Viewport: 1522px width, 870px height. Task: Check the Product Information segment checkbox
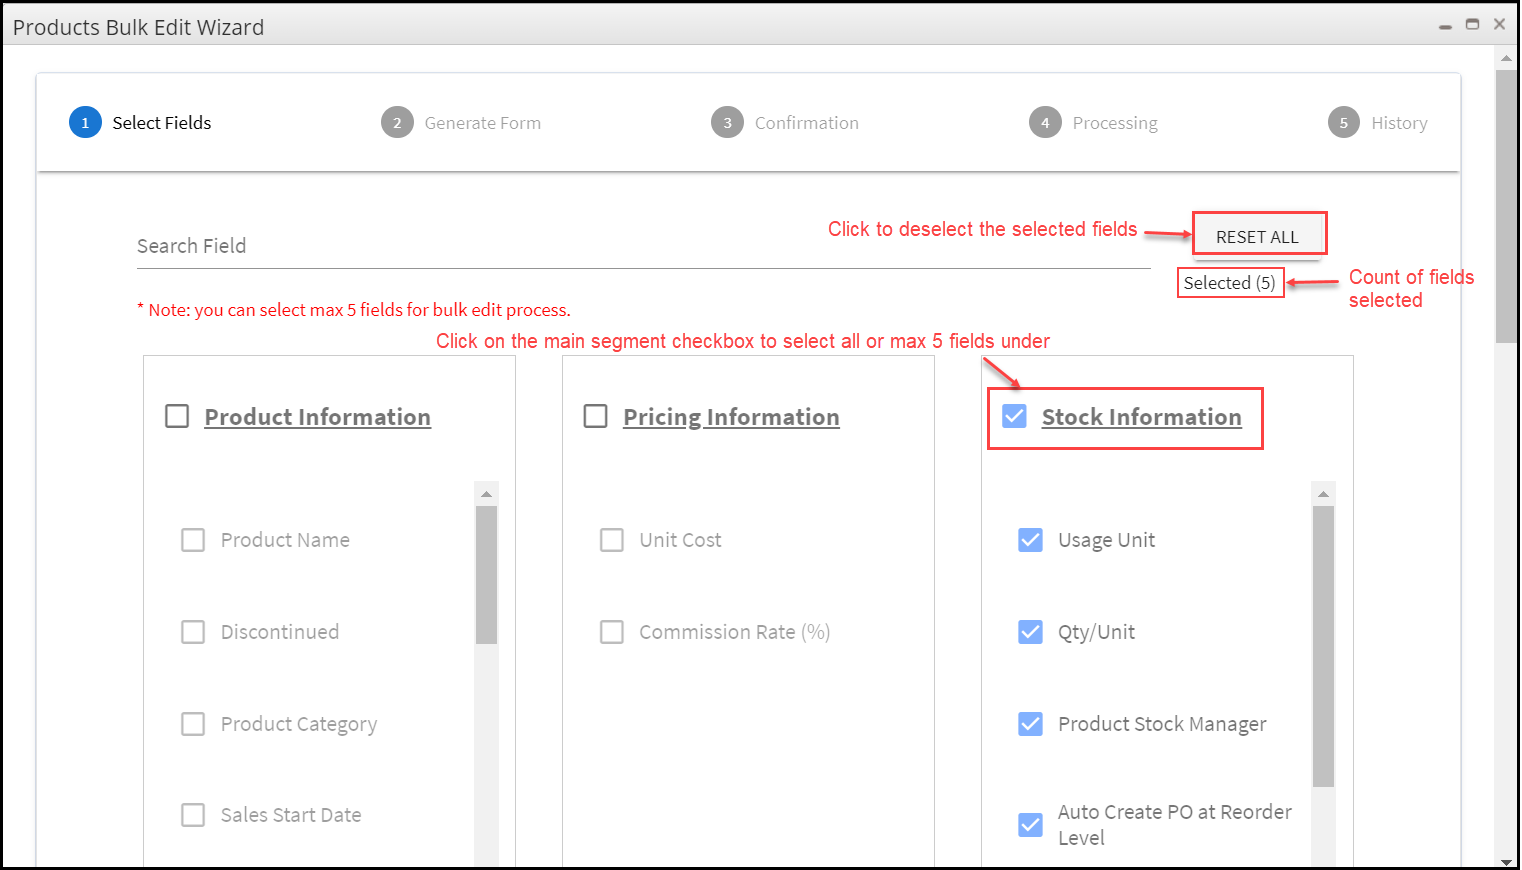tap(177, 416)
